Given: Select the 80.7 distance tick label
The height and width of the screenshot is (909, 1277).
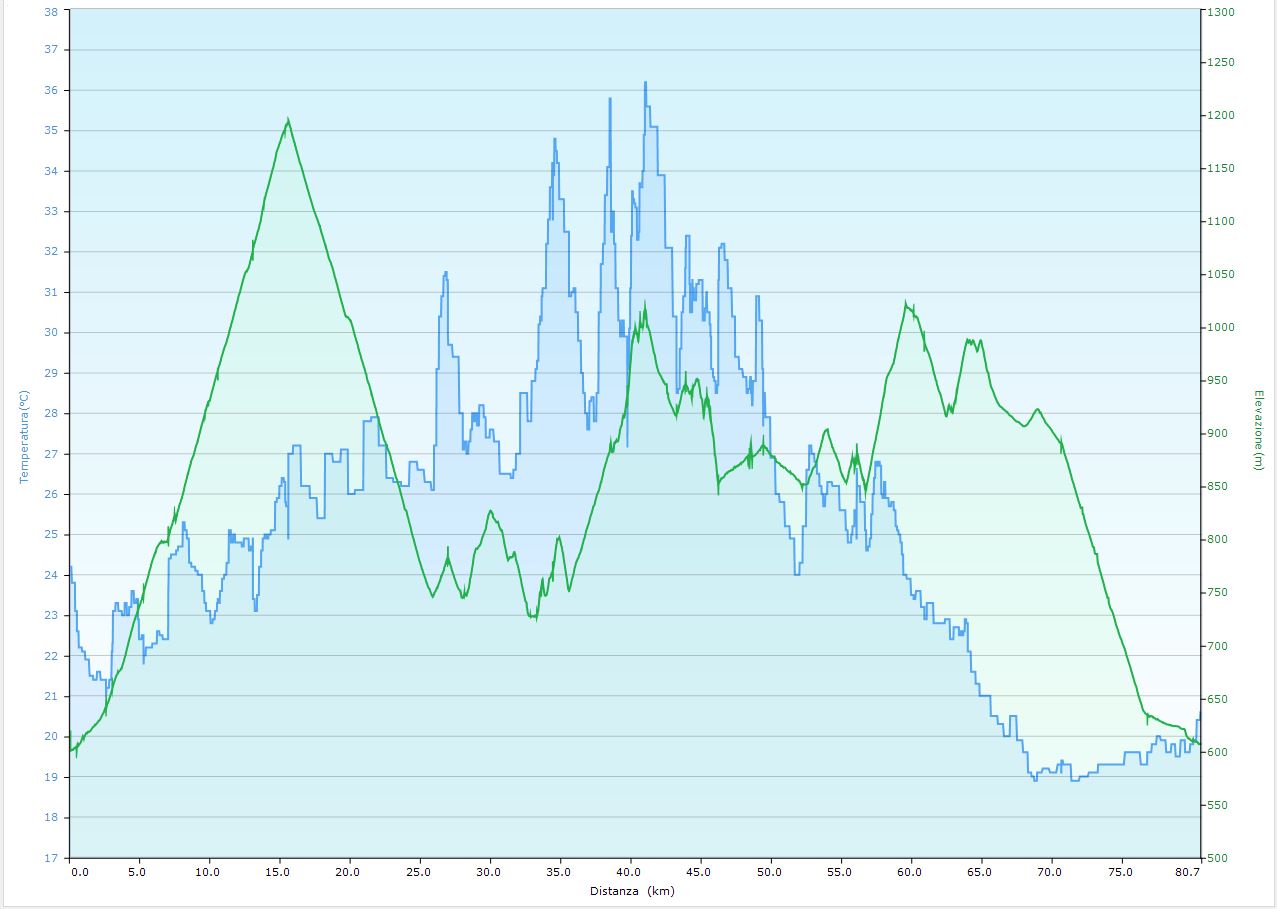Looking at the screenshot, I should [x=1187, y=872].
